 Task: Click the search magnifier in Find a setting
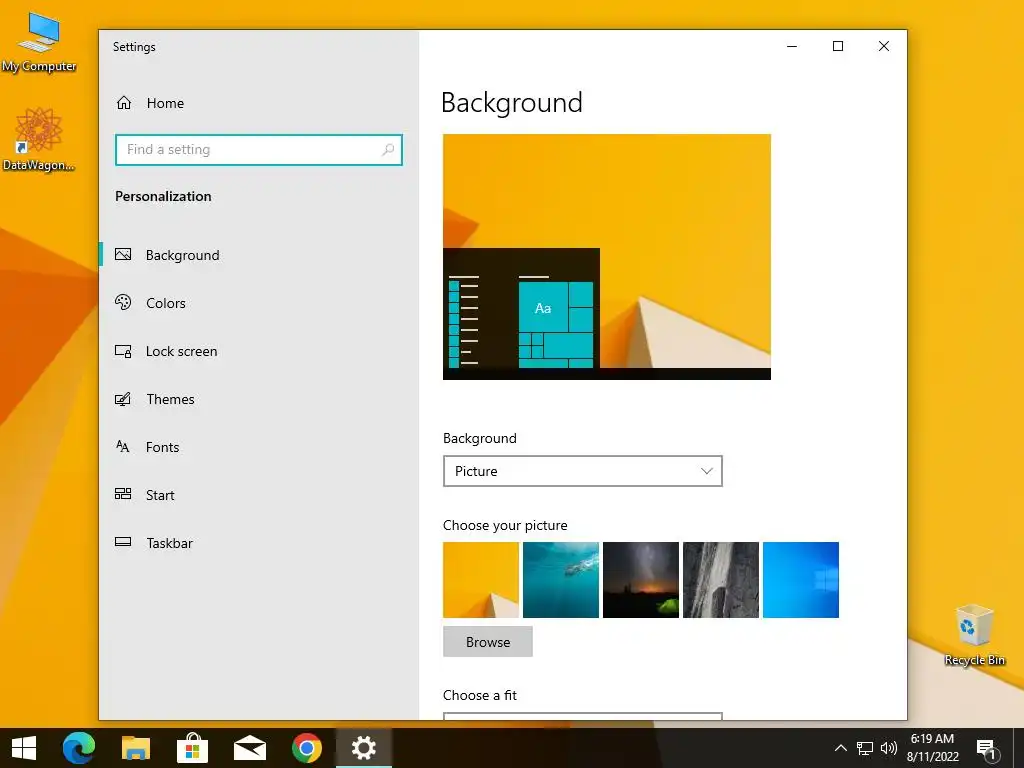[x=388, y=150]
